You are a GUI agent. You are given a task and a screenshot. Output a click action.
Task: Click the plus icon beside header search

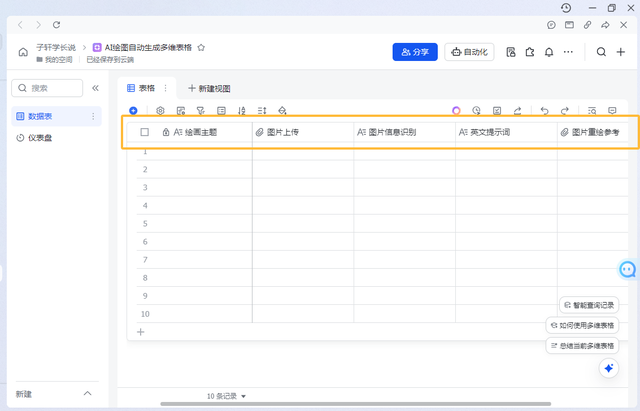(620, 52)
